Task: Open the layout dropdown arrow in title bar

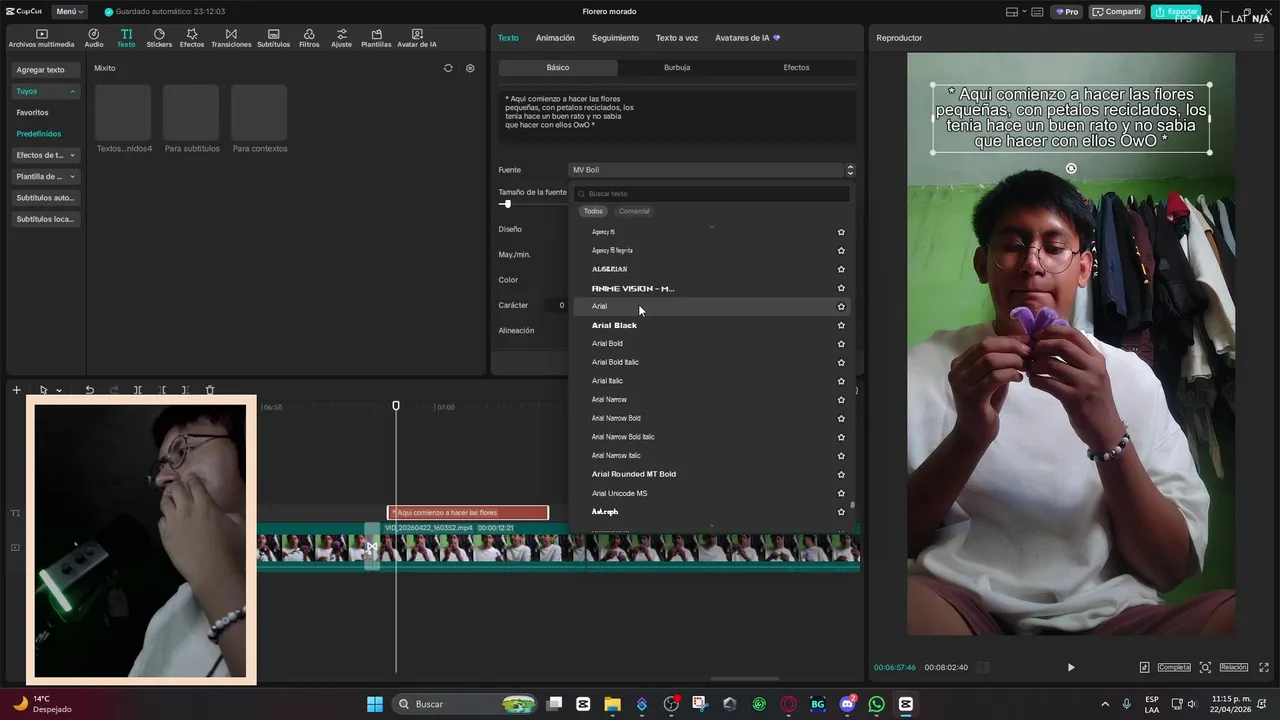Action: click(x=1024, y=12)
